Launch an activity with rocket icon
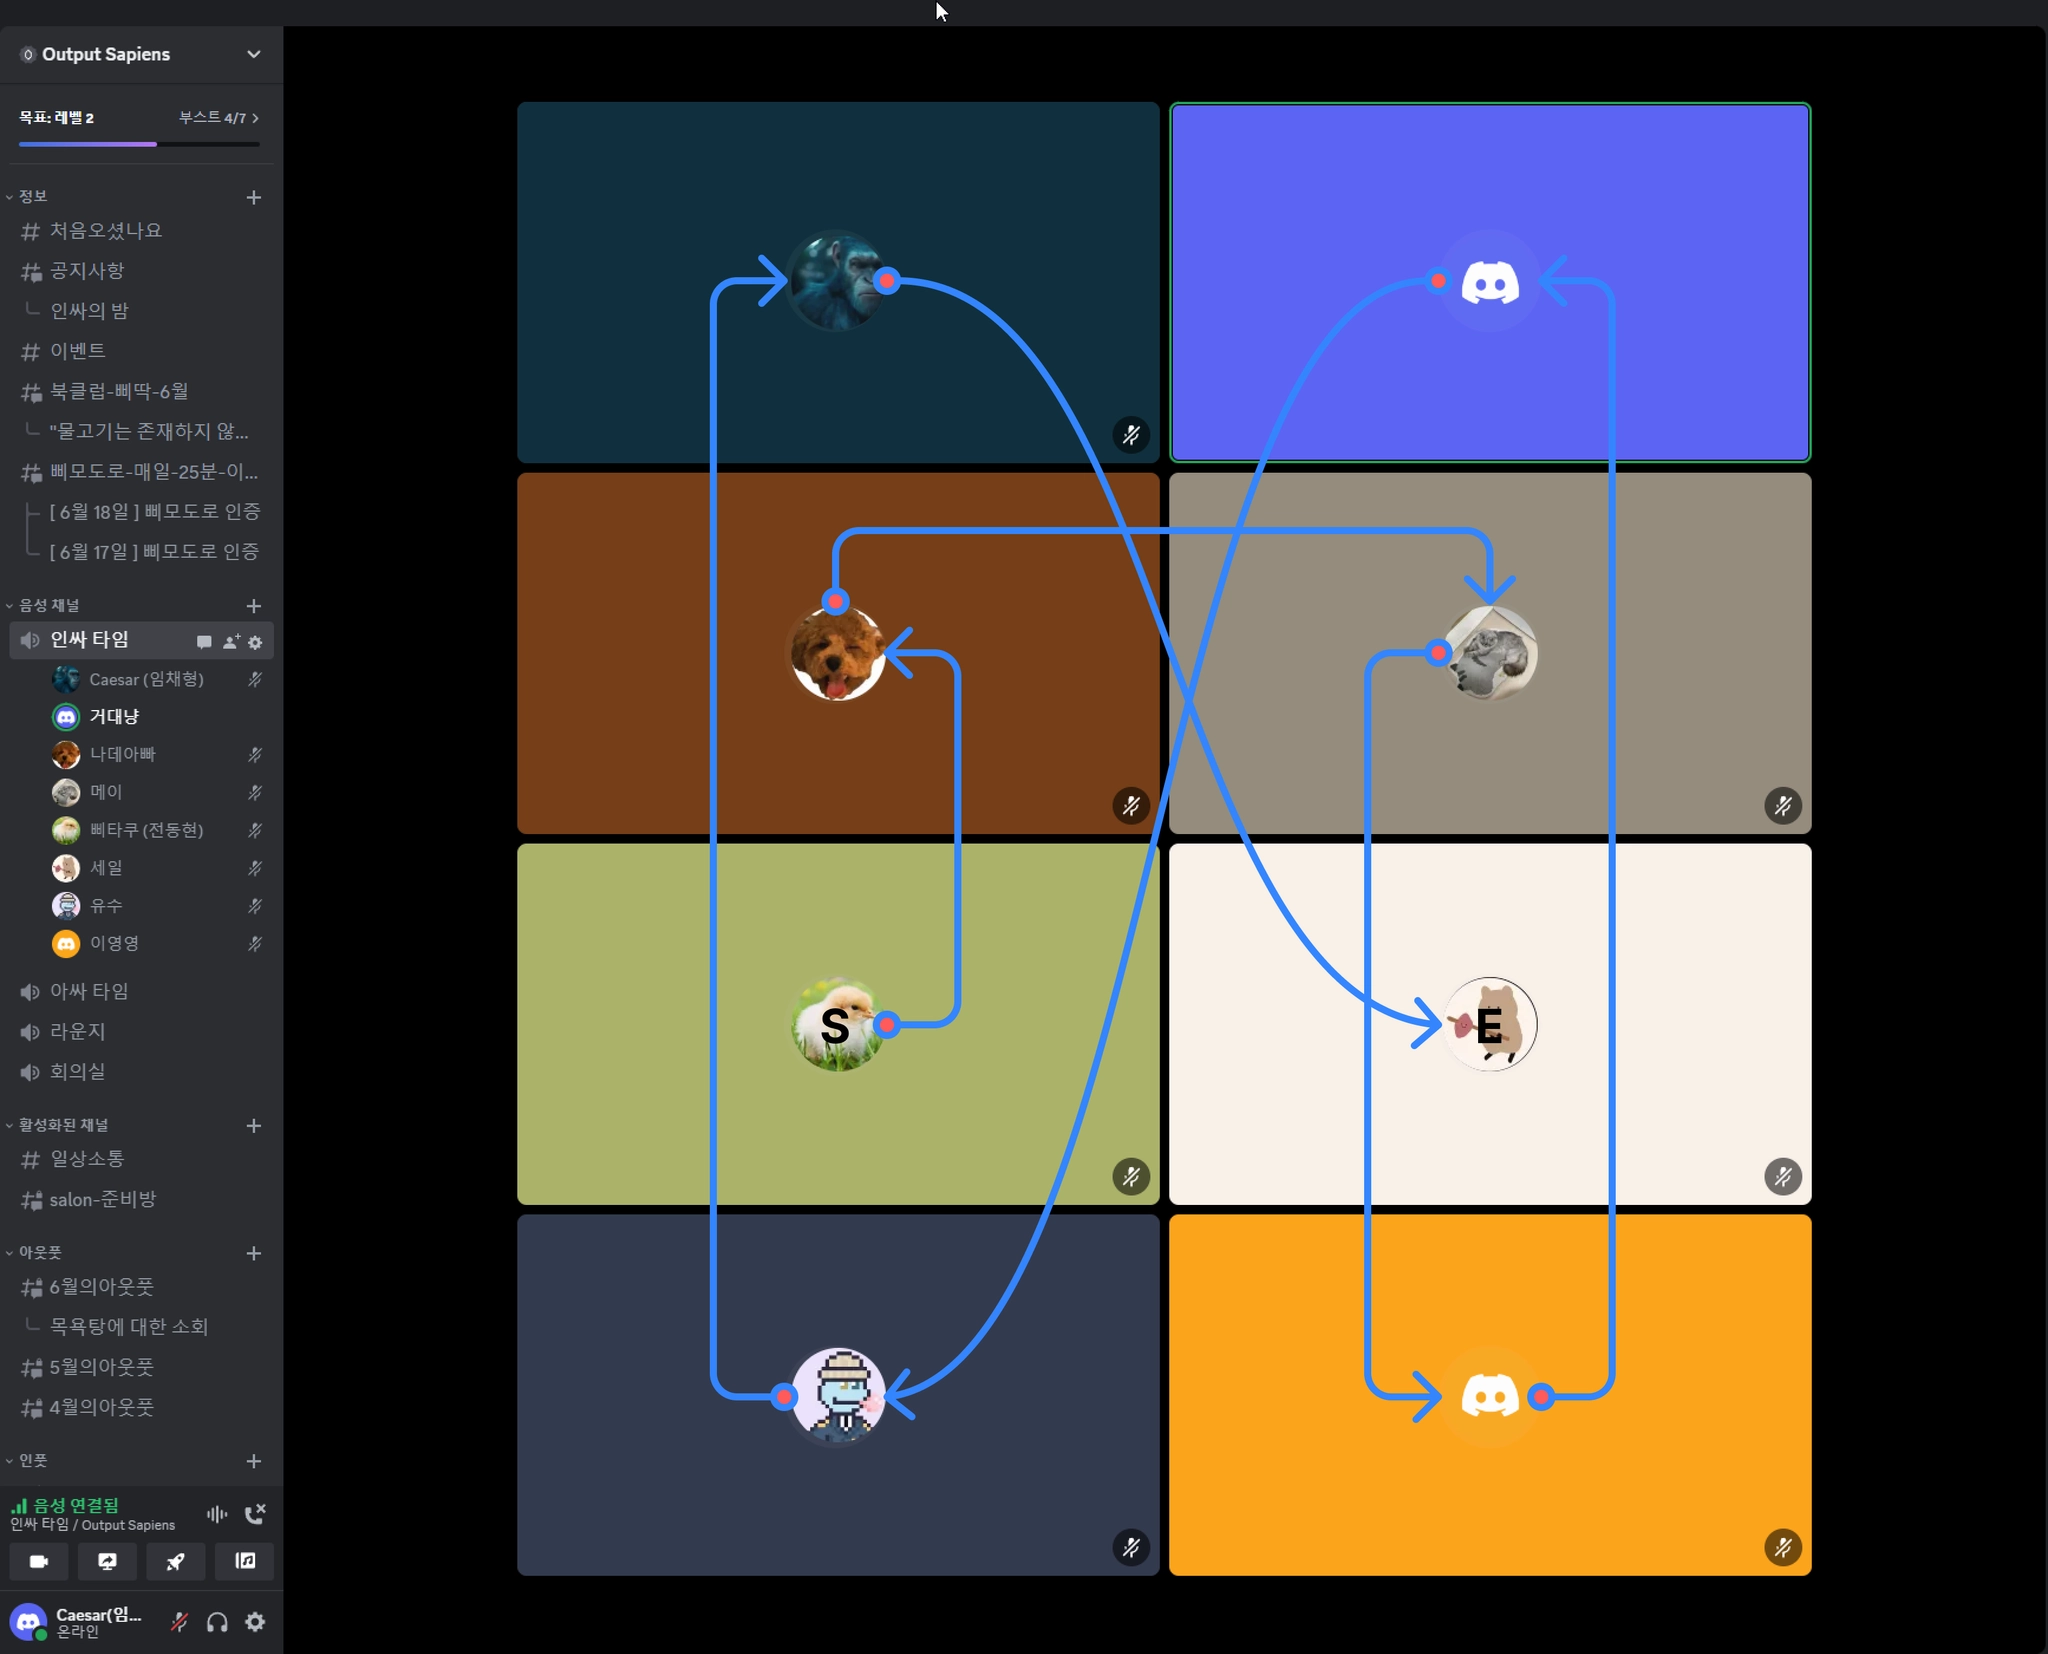Screen dimensions: 2048x1654 coord(176,1561)
